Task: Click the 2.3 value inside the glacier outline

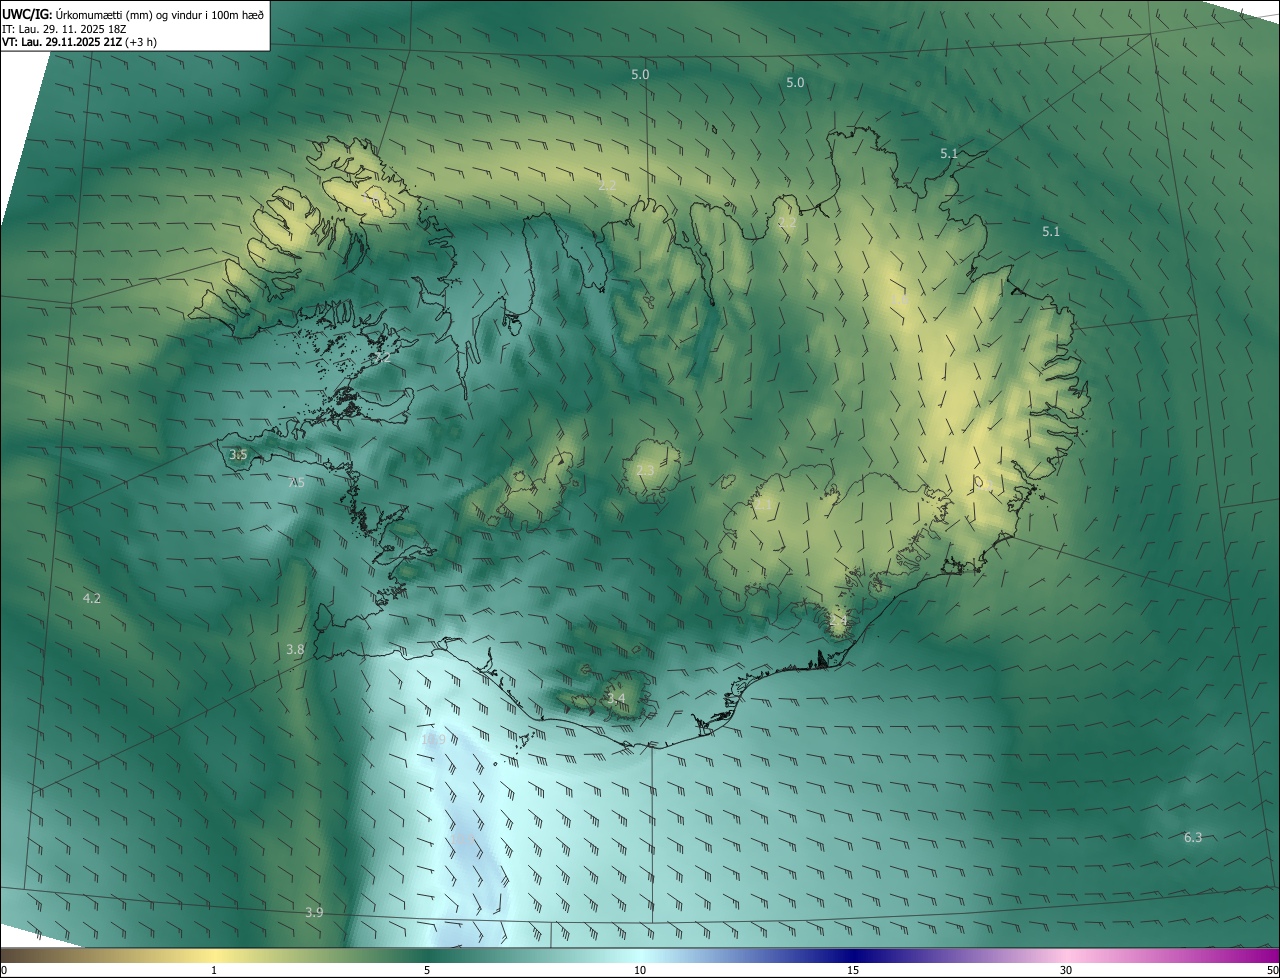Action: (645, 470)
